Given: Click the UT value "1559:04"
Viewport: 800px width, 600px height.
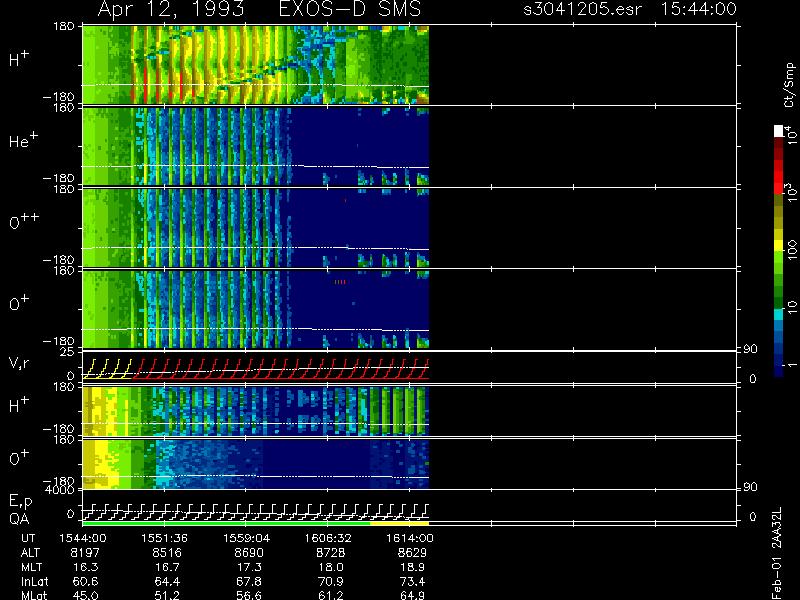Looking at the screenshot, I should (246, 538).
